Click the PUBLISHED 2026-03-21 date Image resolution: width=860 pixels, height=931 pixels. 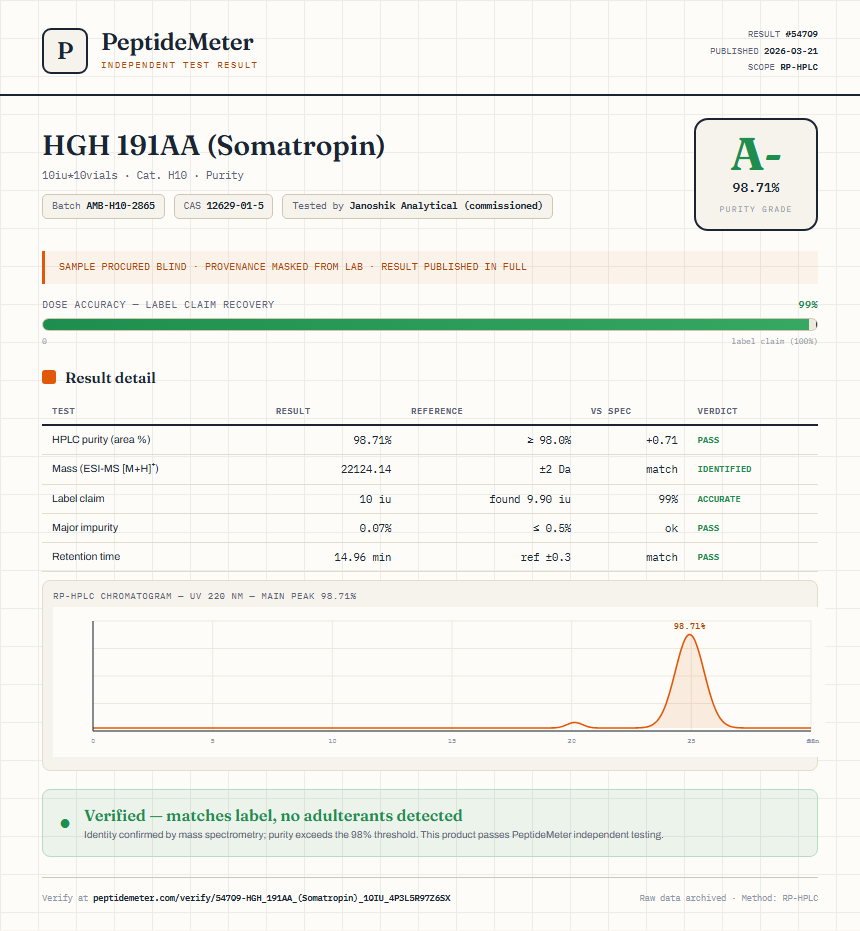point(764,51)
